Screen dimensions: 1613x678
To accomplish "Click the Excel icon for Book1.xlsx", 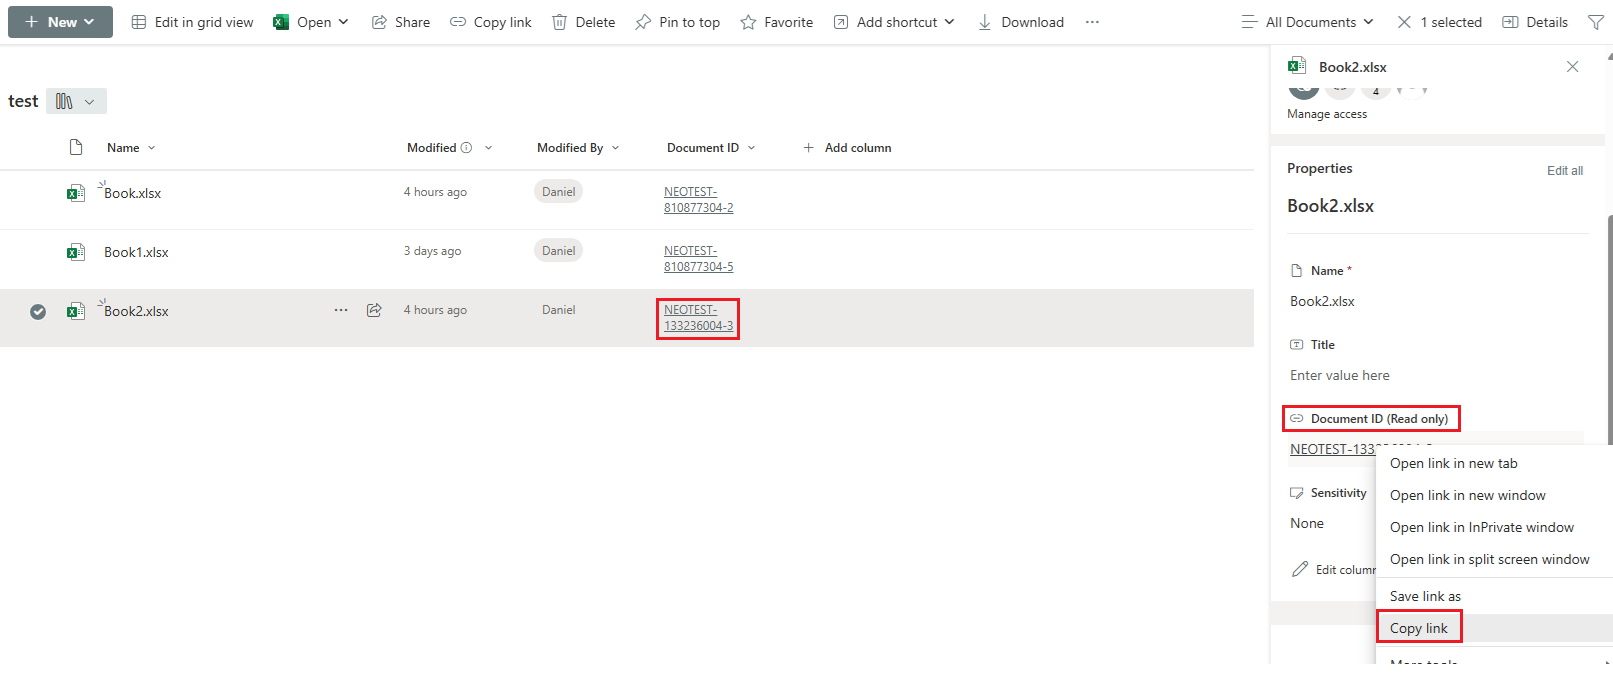I will pyautogui.click(x=76, y=252).
